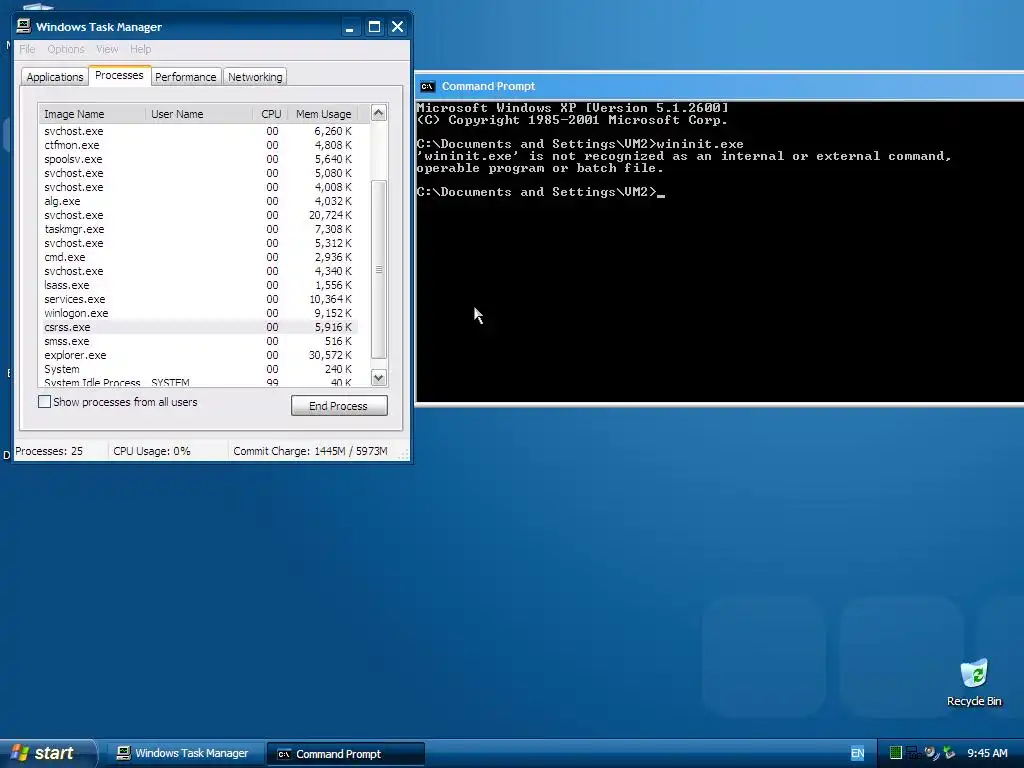
Task: Switch to the Performance tab
Action: [x=185, y=76]
